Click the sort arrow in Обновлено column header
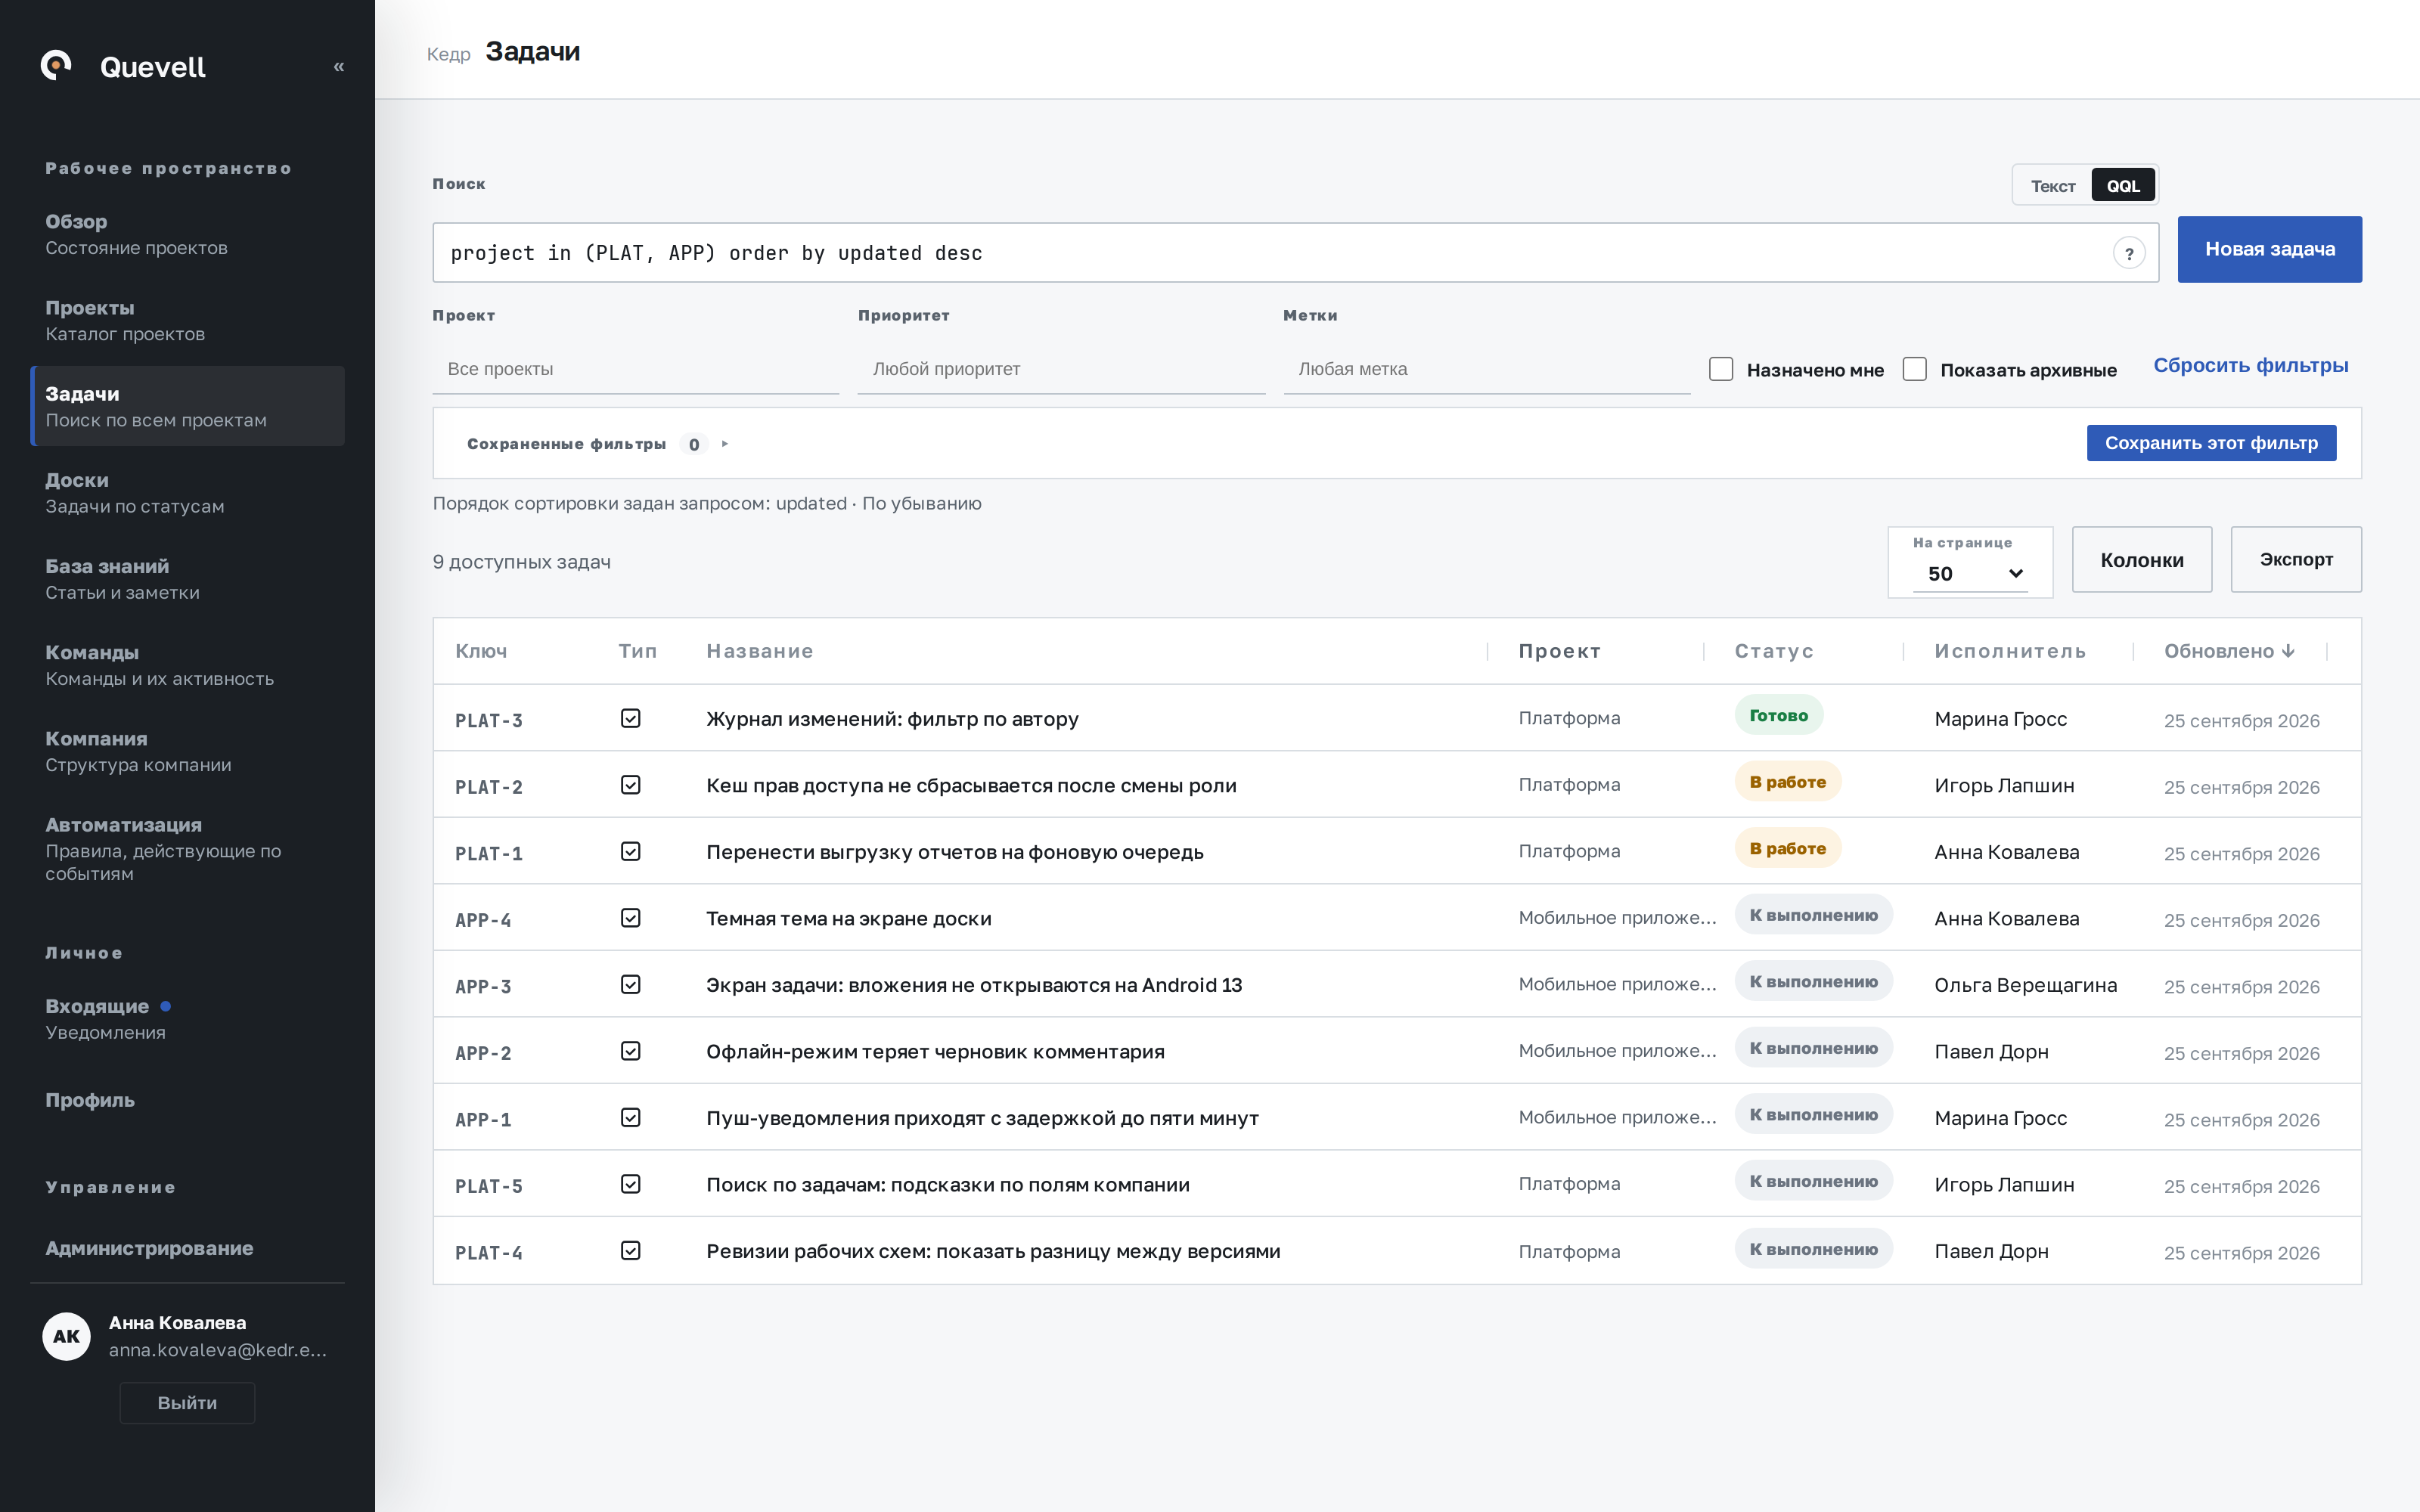2420x1512 pixels. 2288,651
